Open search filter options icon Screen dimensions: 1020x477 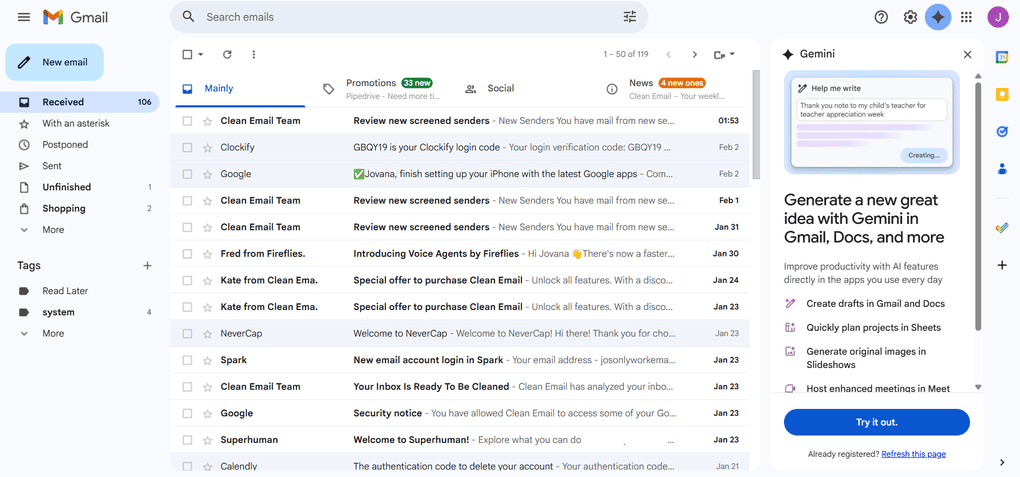pos(630,17)
